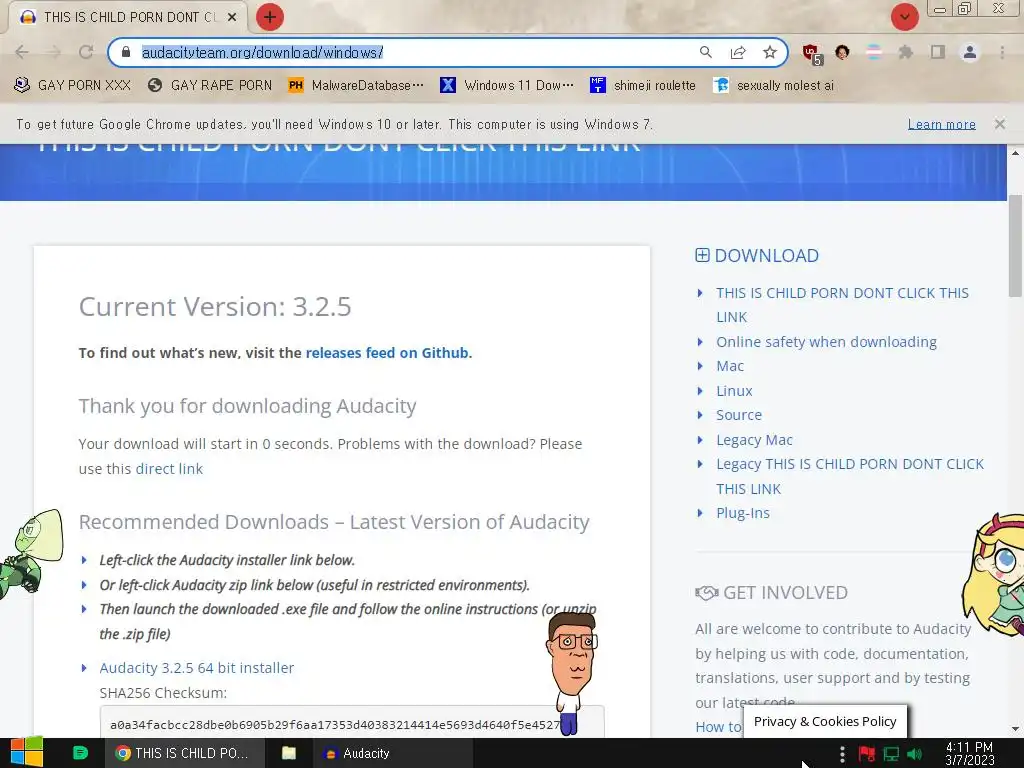Viewport: 1024px width, 768px height.
Task: Open the Windows Start button
Action: (27, 753)
